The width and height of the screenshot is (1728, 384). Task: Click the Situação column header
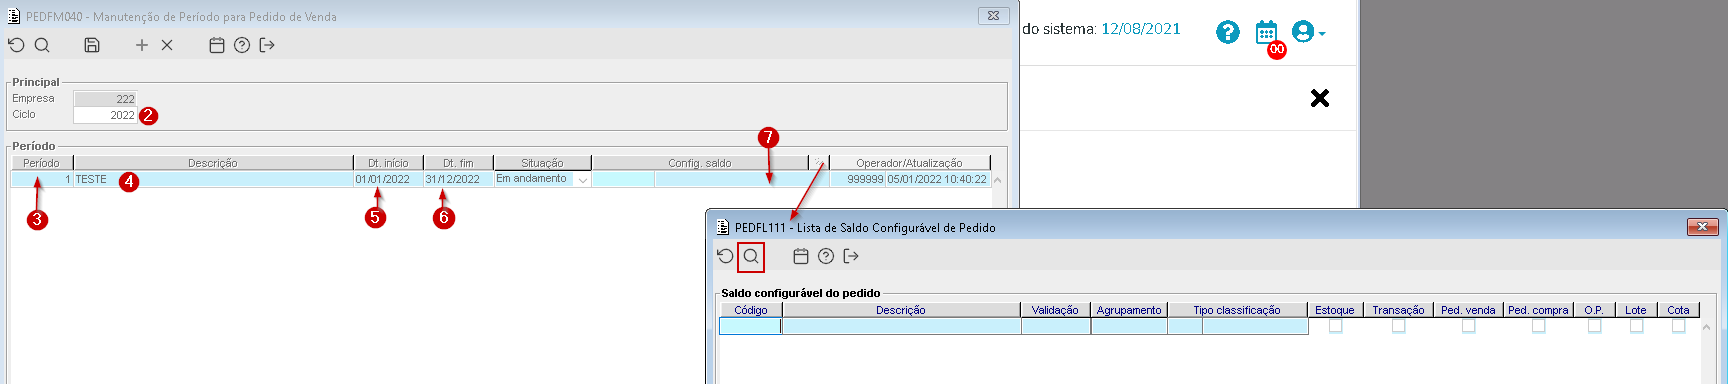coord(542,163)
